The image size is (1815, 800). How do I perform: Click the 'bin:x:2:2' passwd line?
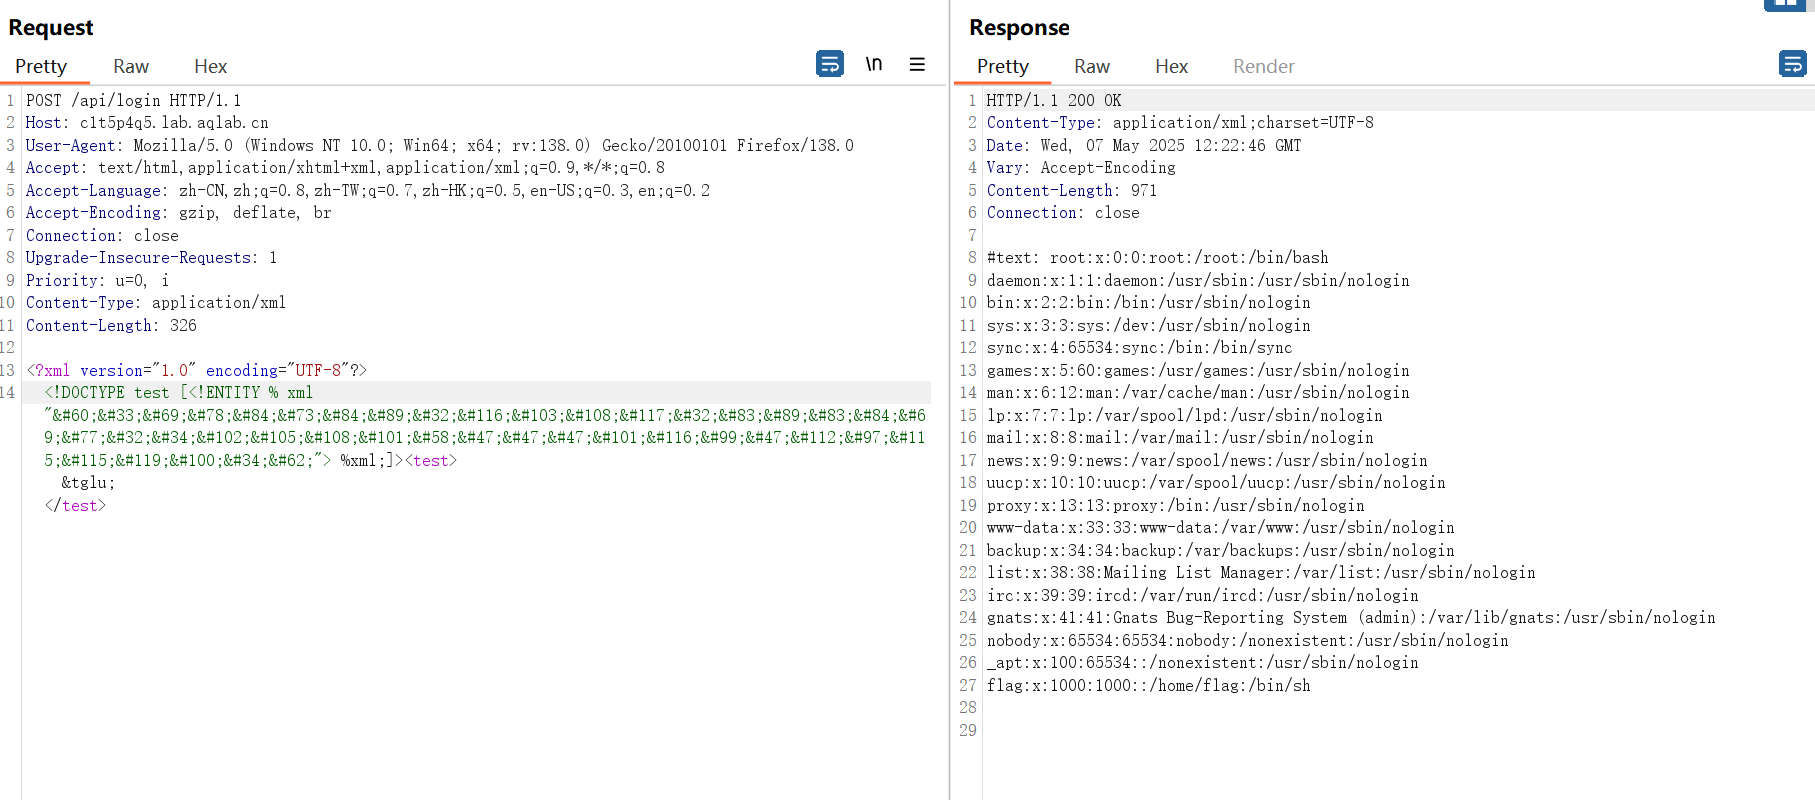(1149, 303)
